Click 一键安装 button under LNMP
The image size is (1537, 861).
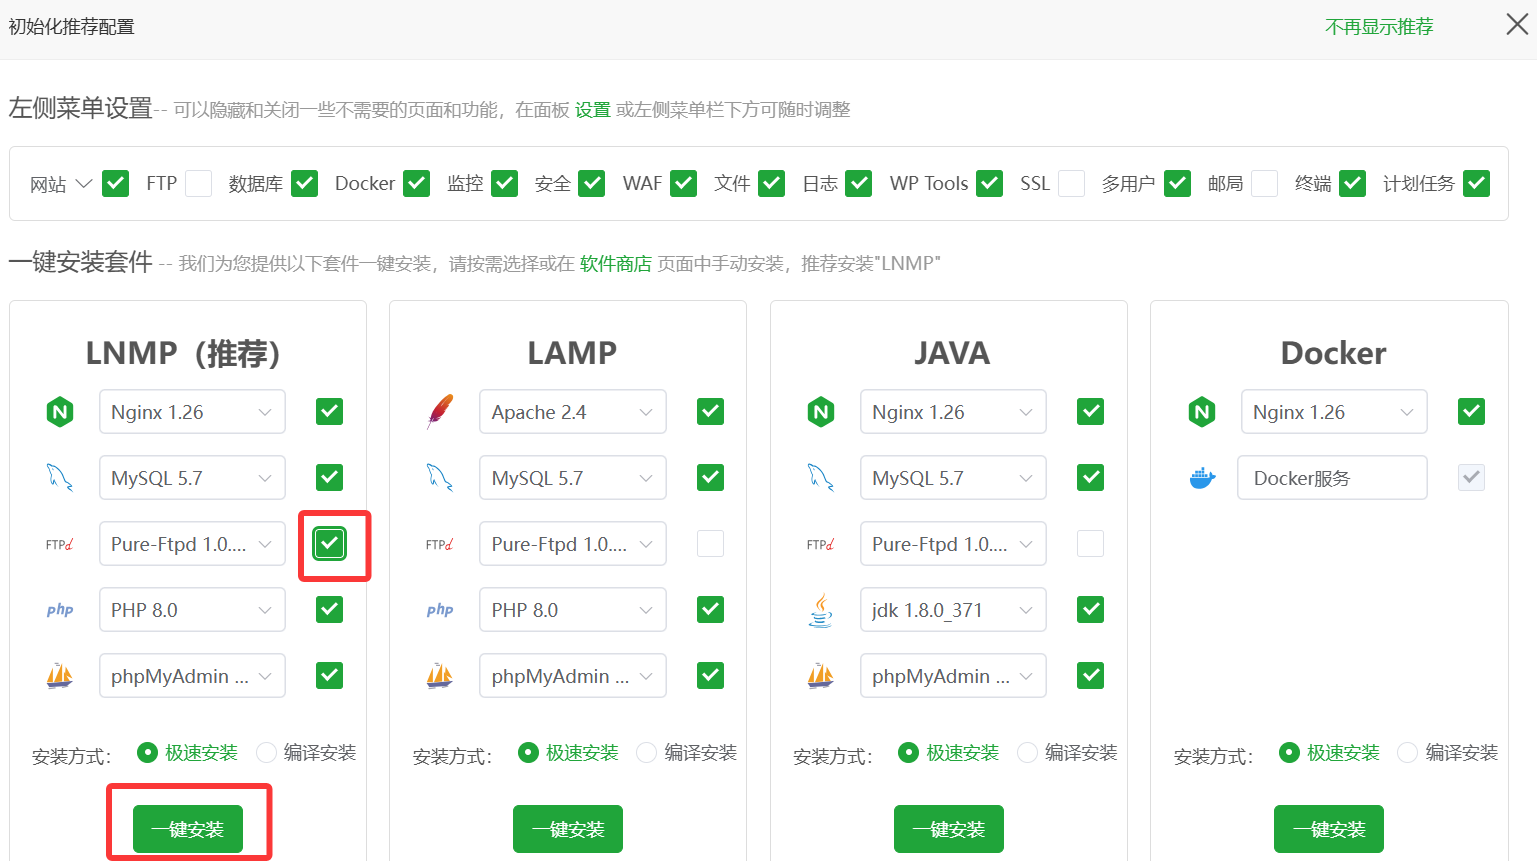[188, 829]
